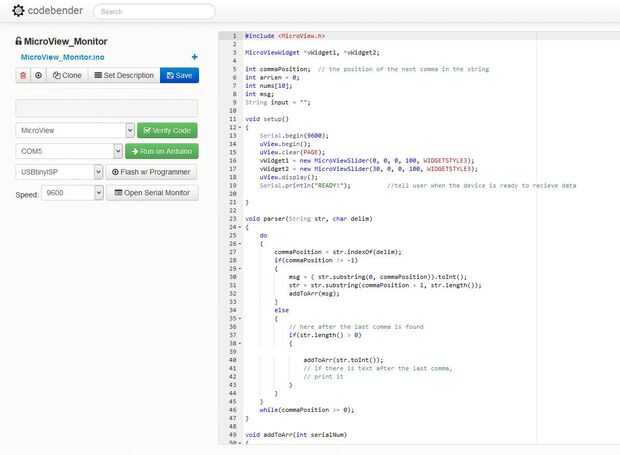Click the addToArr(msg); line

(x=314, y=294)
